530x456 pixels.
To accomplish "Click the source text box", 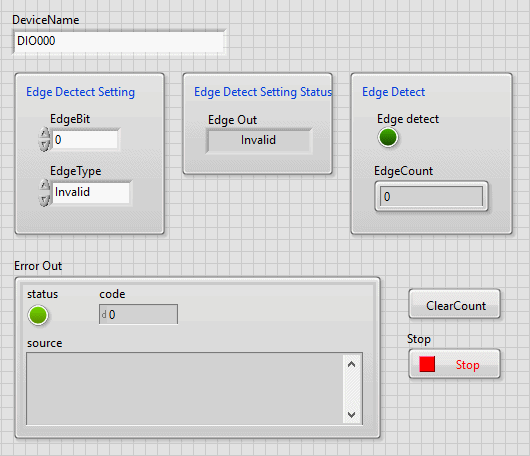I will 185,388.
